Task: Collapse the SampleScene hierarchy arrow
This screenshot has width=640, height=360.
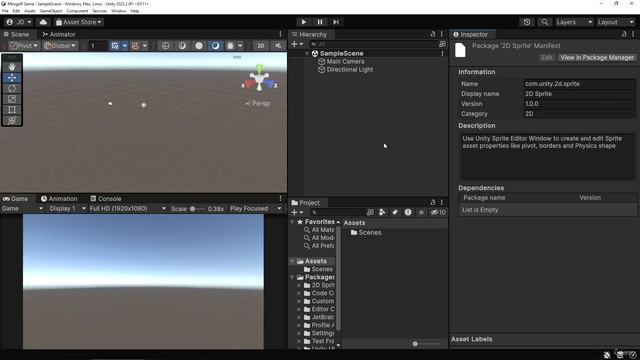Action: 307,53
